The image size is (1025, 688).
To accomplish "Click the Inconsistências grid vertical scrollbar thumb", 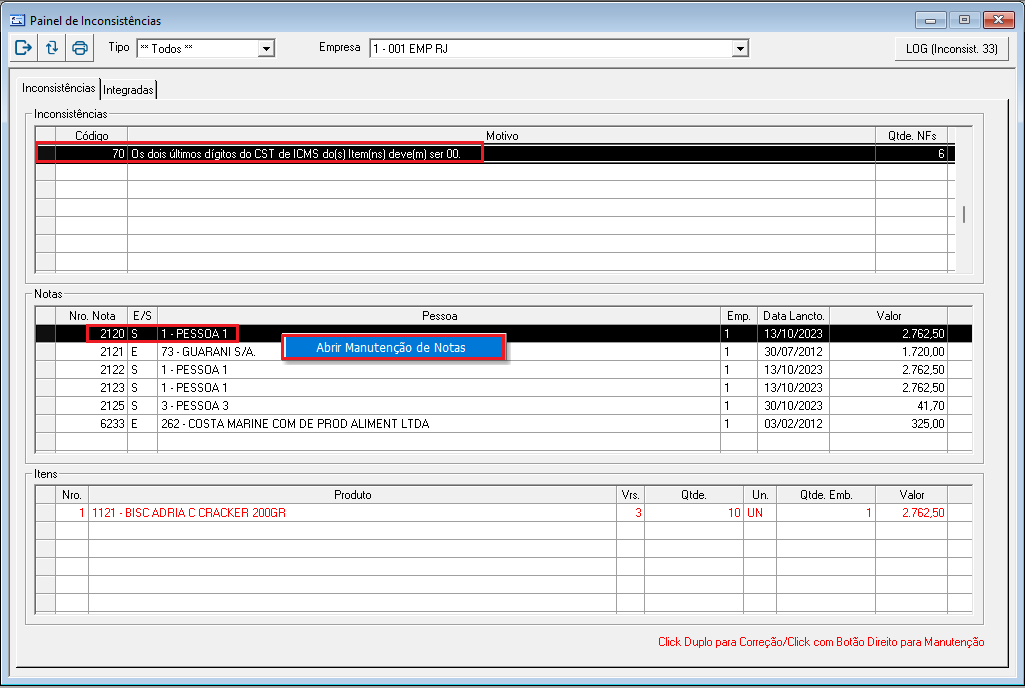I will coord(964,214).
